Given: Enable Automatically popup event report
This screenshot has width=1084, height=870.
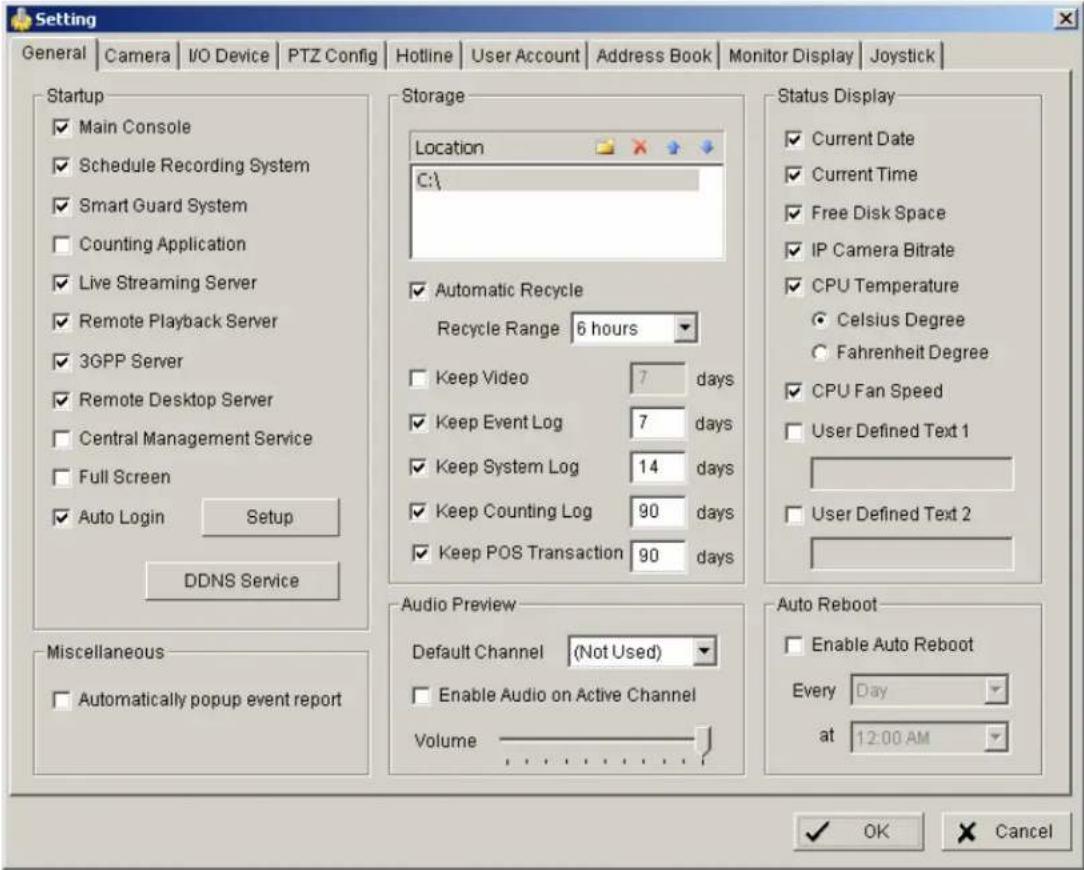Looking at the screenshot, I should (x=62, y=701).
